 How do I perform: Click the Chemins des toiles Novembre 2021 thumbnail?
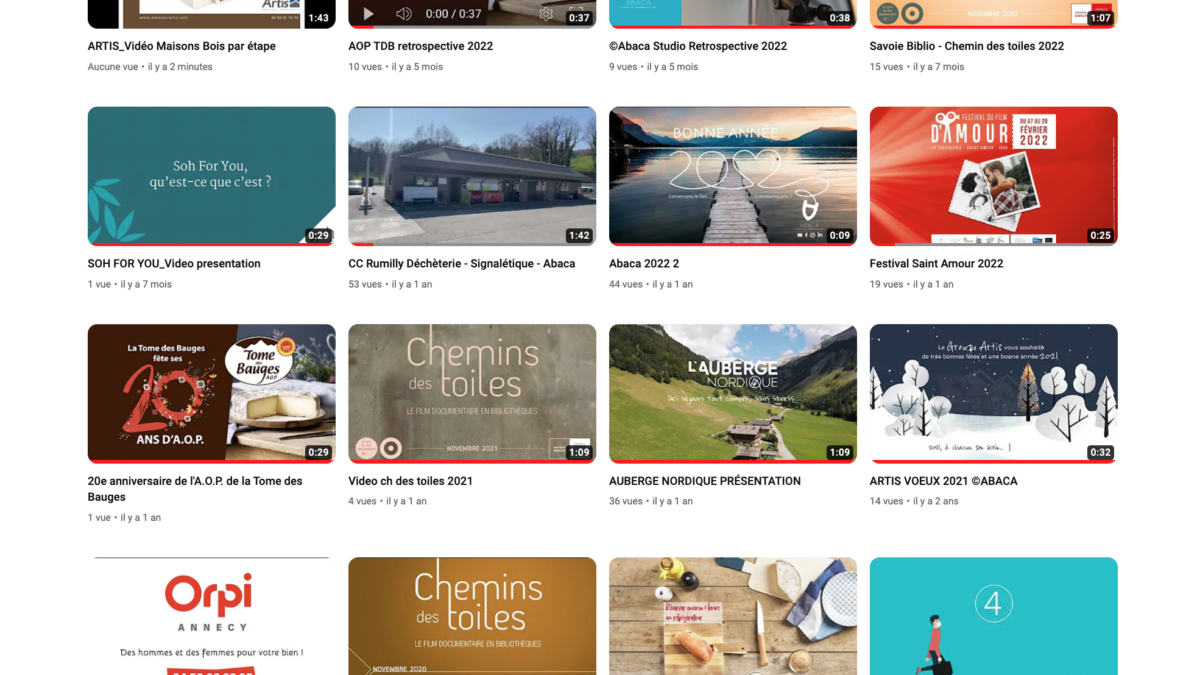coord(472,393)
